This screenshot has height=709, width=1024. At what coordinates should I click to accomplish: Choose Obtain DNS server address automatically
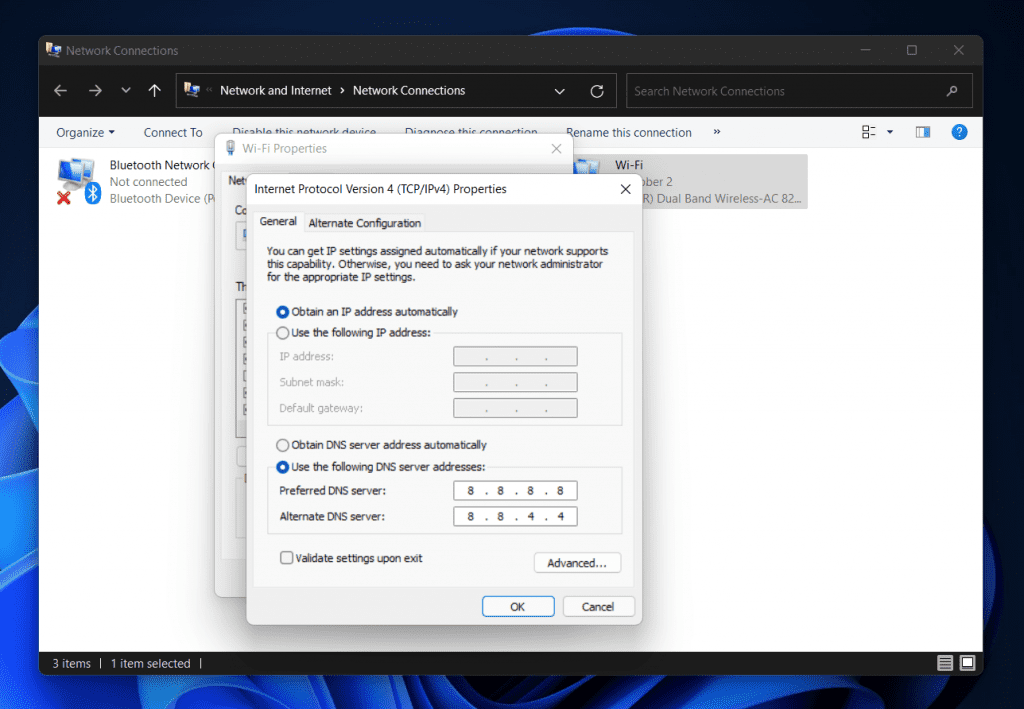coord(283,445)
